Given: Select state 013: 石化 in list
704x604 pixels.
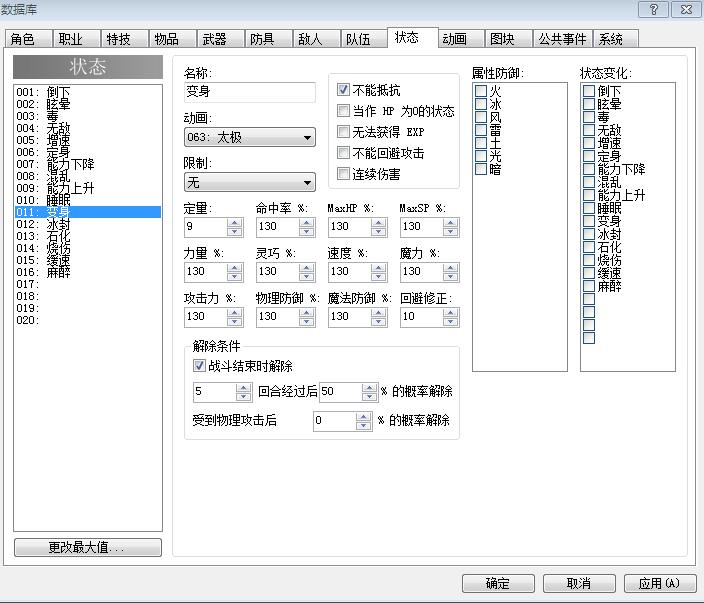Looking at the screenshot, I should click(88, 236).
